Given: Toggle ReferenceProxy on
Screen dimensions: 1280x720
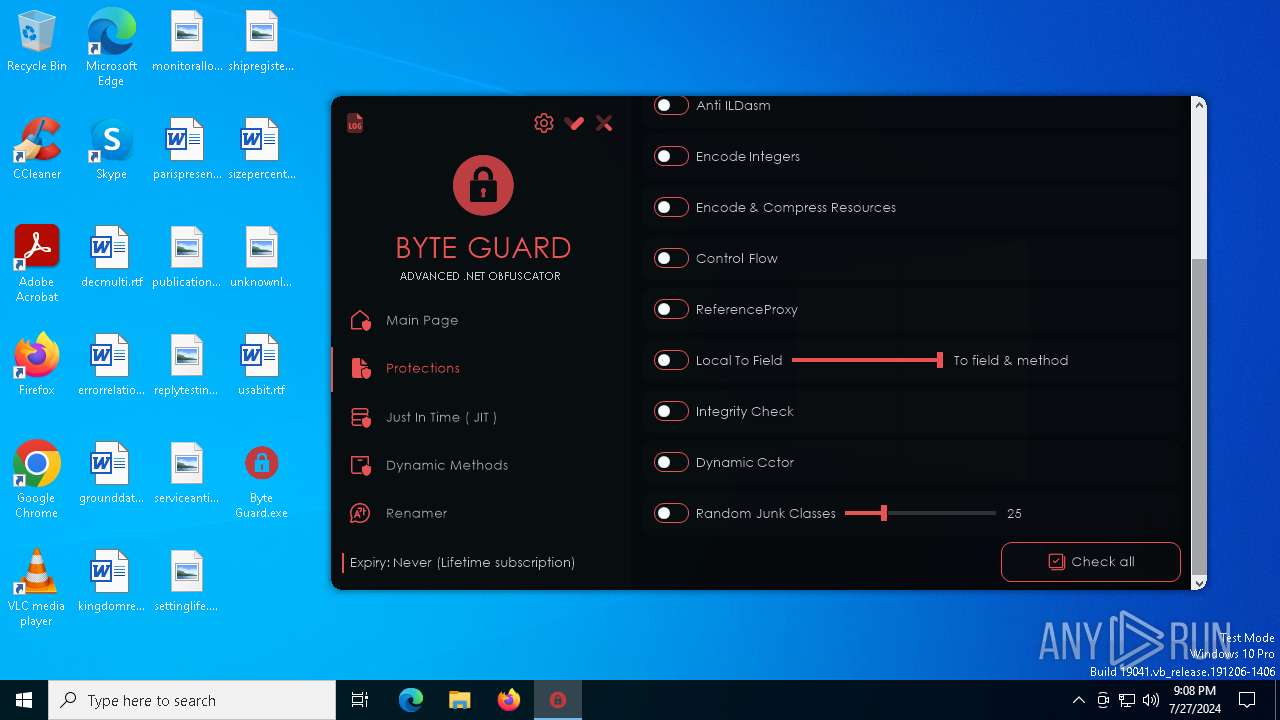Looking at the screenshot, I should pos(671,309).
